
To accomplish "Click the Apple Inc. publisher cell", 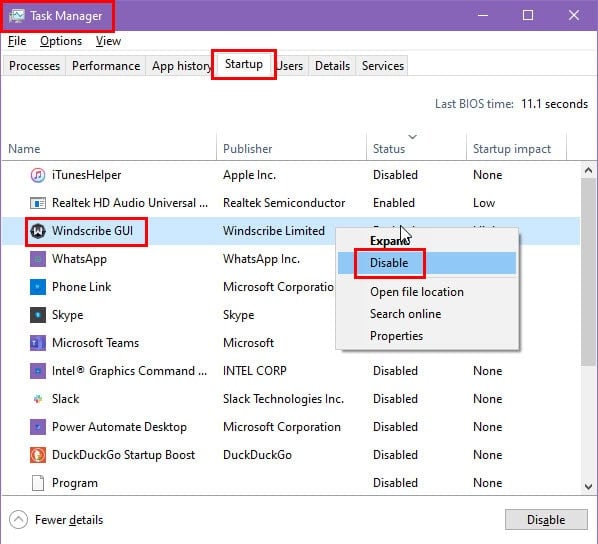I will 249,175.
